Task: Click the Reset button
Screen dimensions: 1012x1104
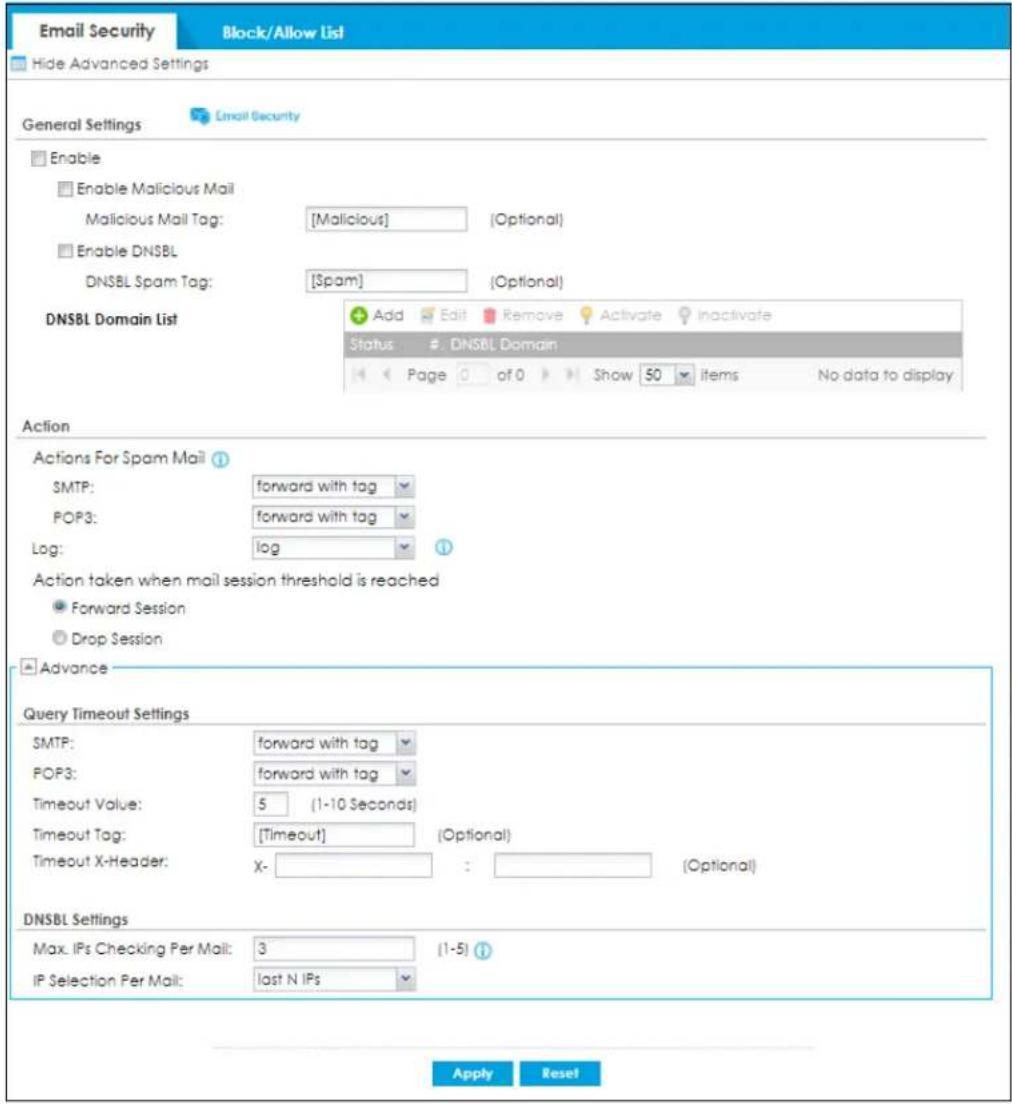Action: point(561,1074)
